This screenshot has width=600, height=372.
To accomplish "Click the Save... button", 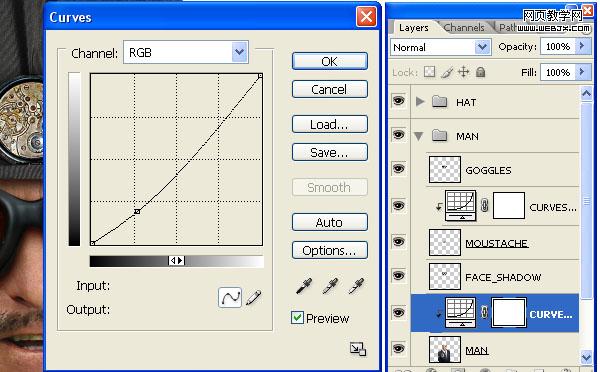I will tap(330, 152).
